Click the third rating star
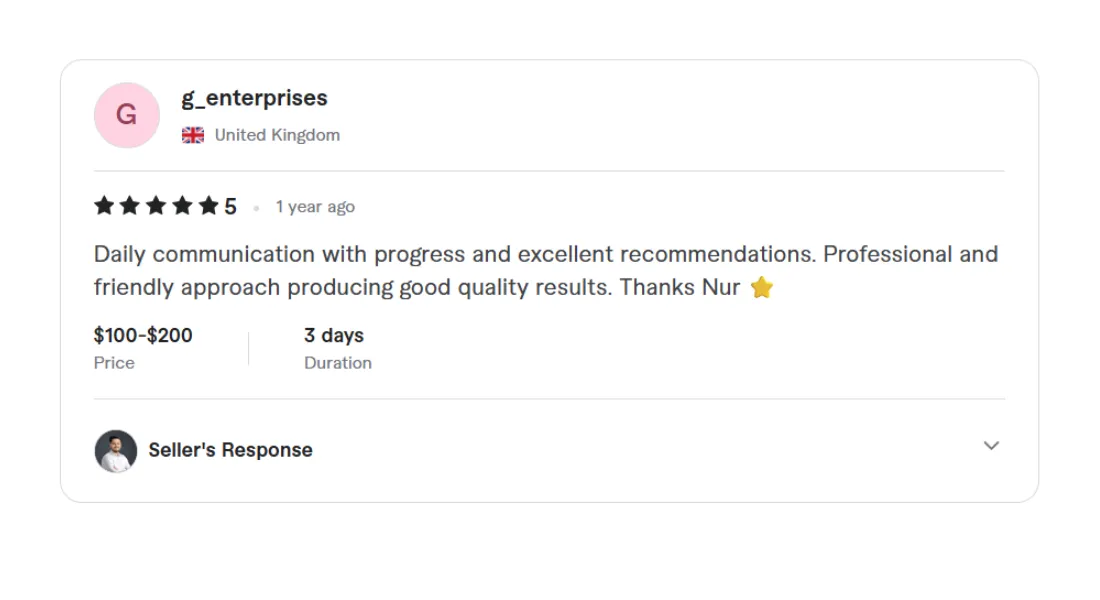 pyautogui.click(x=156, y=206)
